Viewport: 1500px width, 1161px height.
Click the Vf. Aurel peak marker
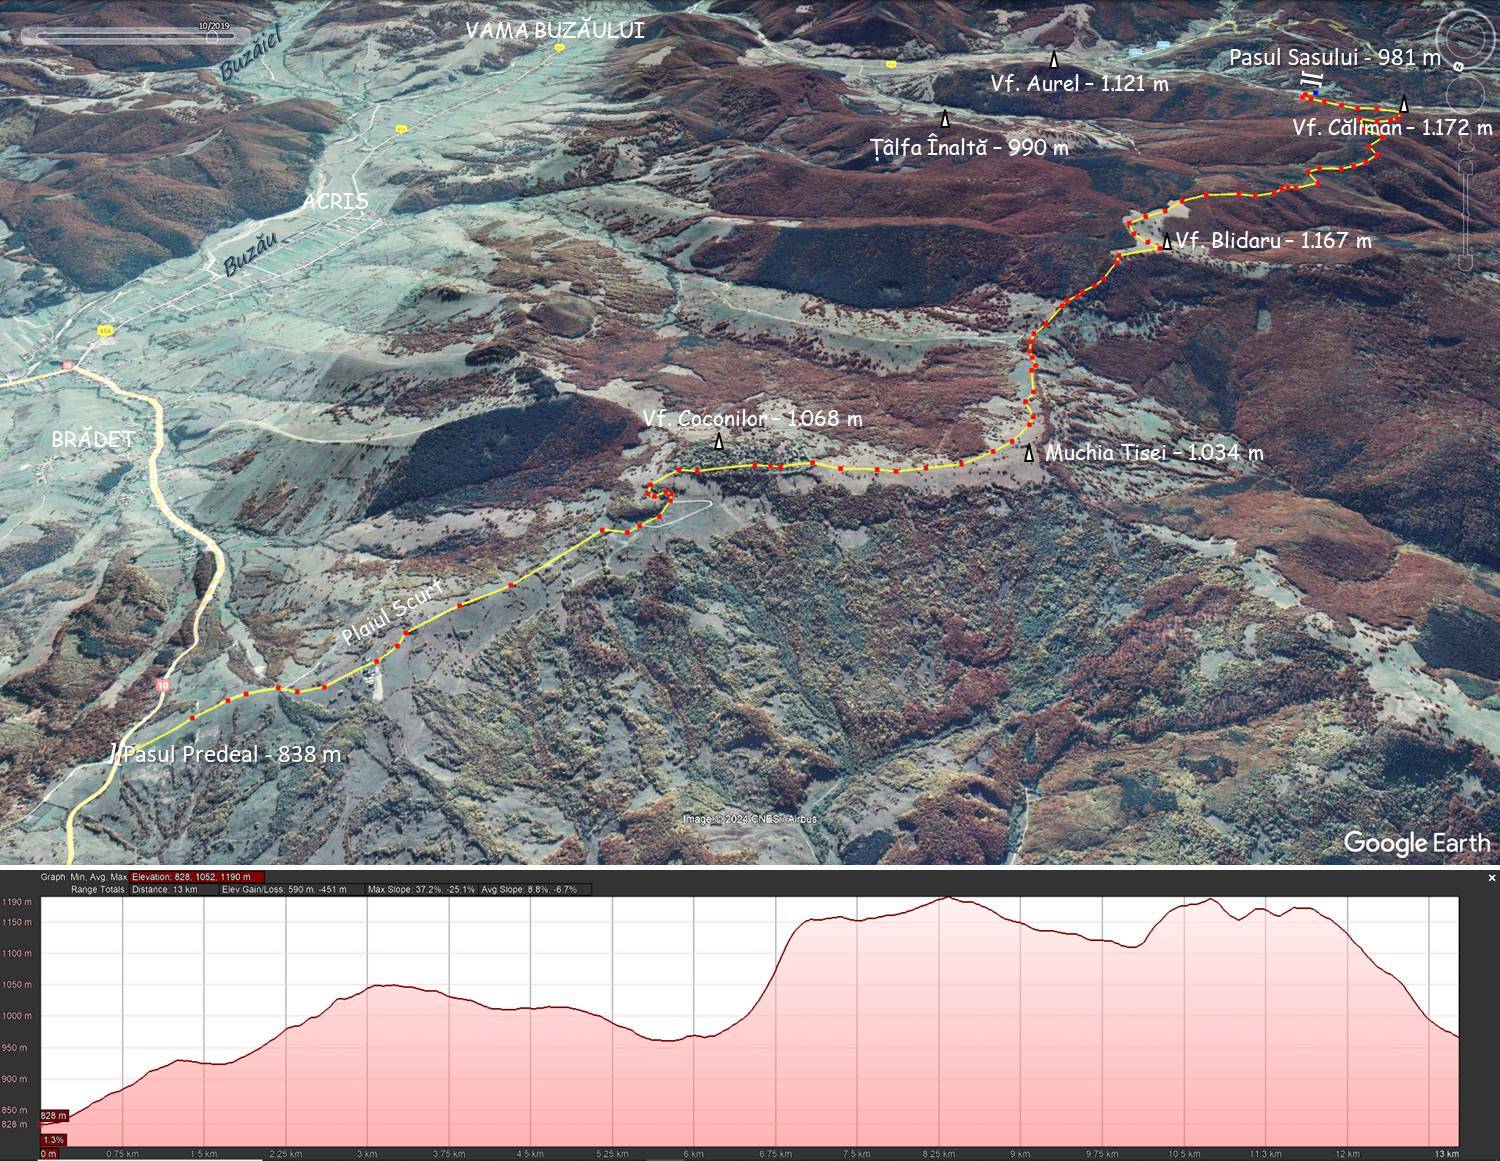1054,60
